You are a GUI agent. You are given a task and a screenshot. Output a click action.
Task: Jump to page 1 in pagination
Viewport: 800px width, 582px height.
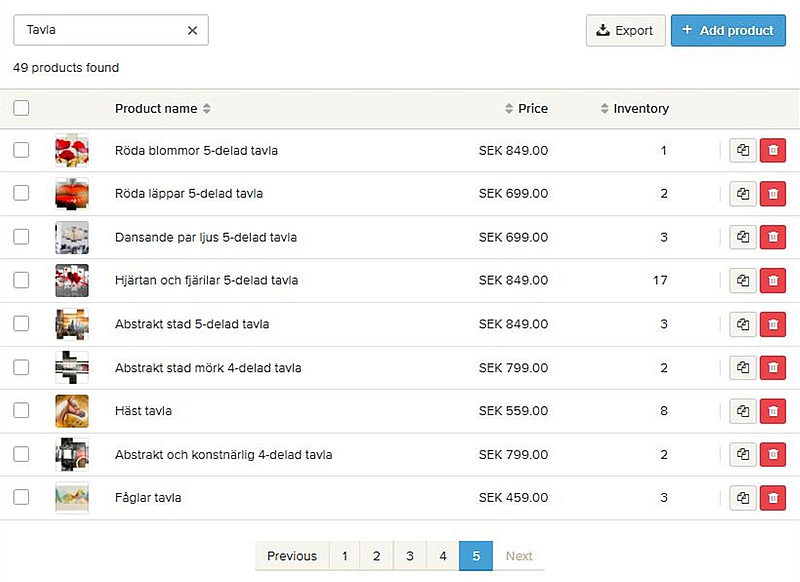(x=344, y=556)
